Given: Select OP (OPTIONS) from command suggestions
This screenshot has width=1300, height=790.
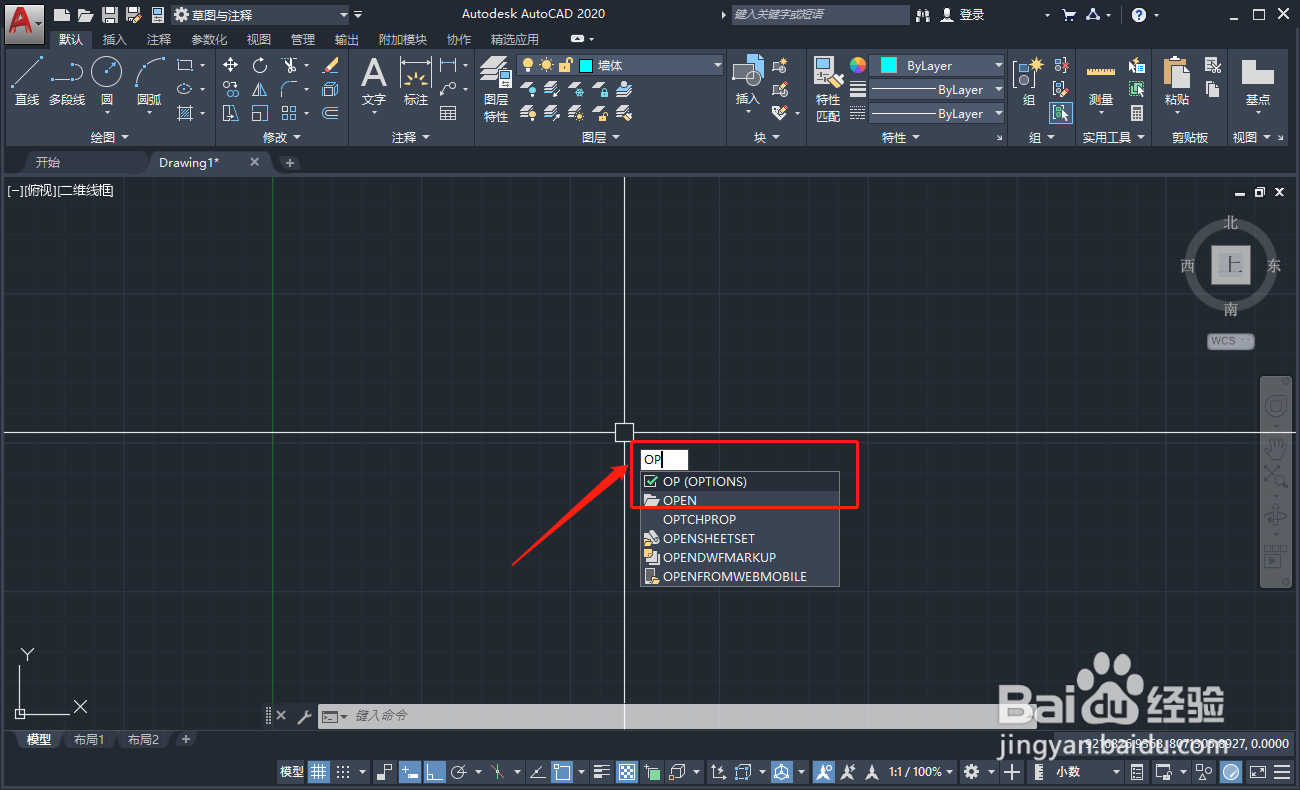Looking at the screenshot, I should click(x=740, y=481).
